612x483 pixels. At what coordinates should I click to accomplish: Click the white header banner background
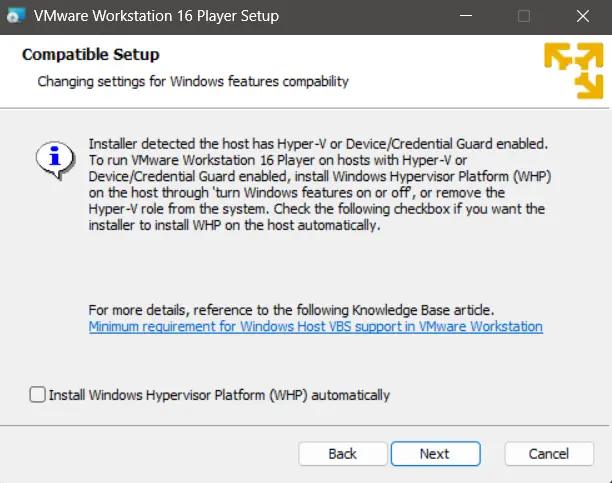(450, 70)
